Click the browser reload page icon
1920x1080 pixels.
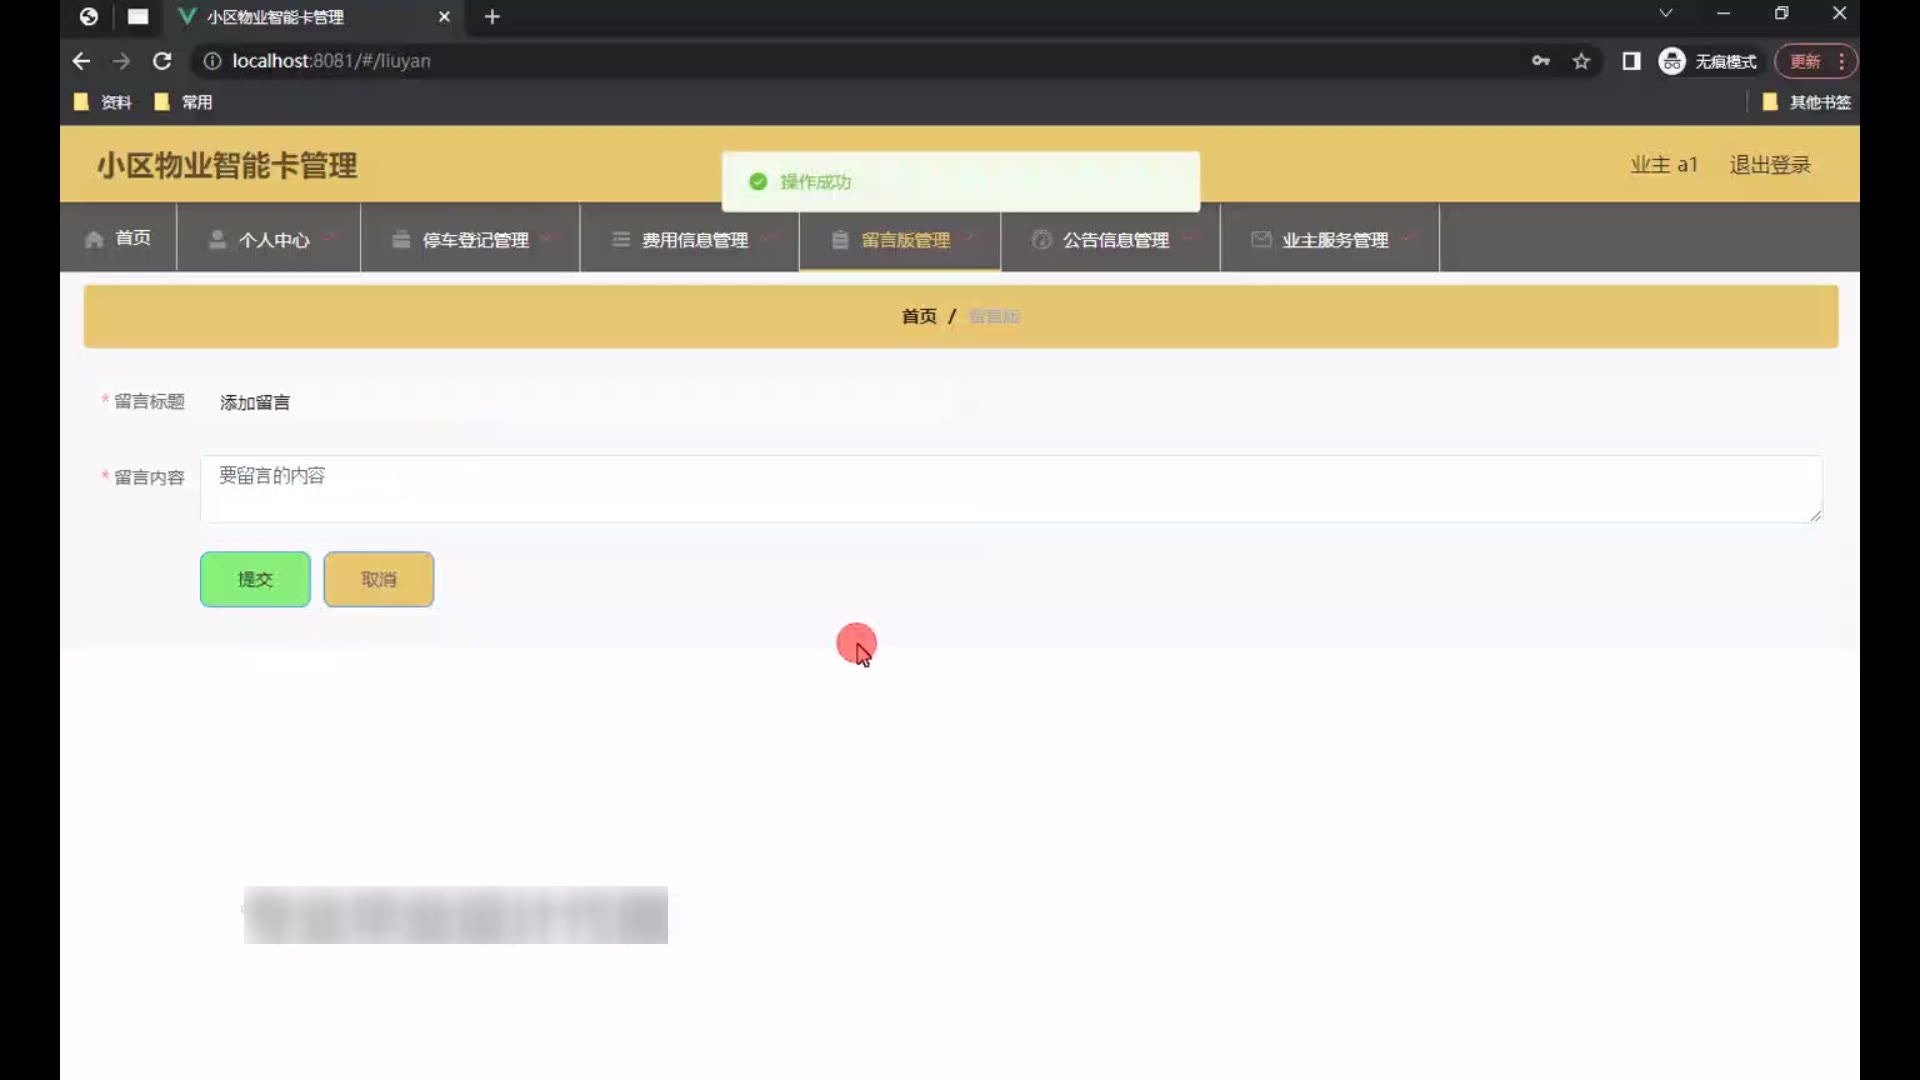click(162, 61)
